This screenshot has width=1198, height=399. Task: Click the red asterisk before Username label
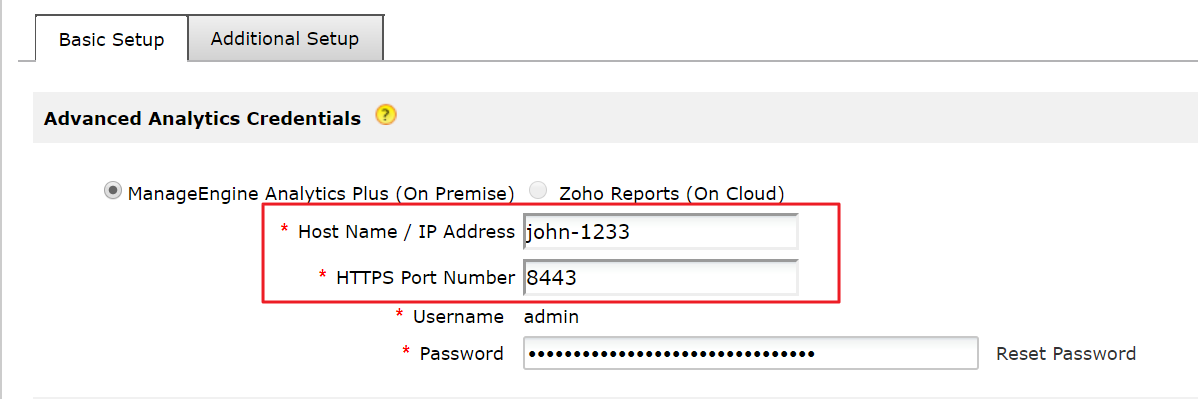tap(400, 313)
